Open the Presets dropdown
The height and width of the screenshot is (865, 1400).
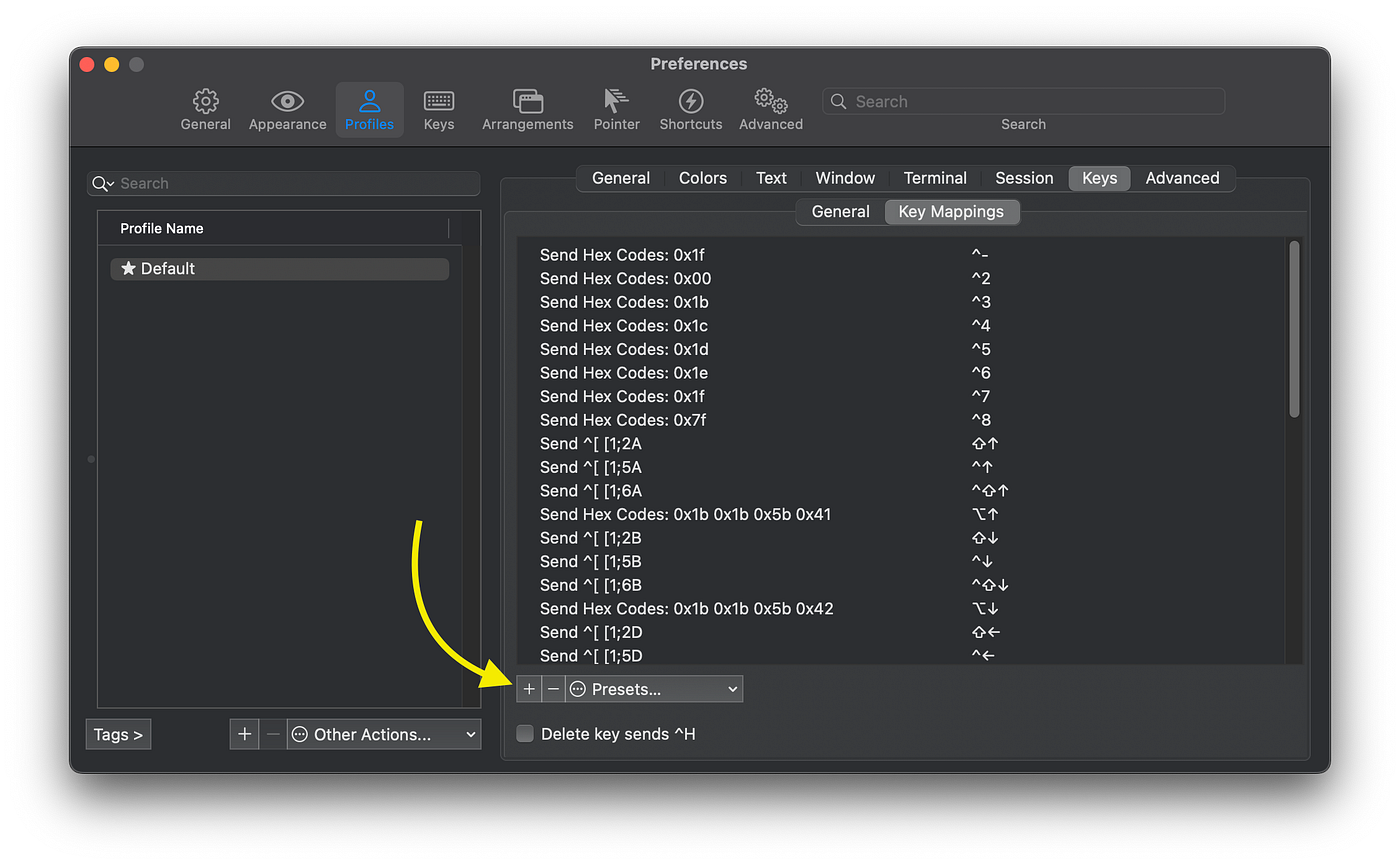pos(654,689)
